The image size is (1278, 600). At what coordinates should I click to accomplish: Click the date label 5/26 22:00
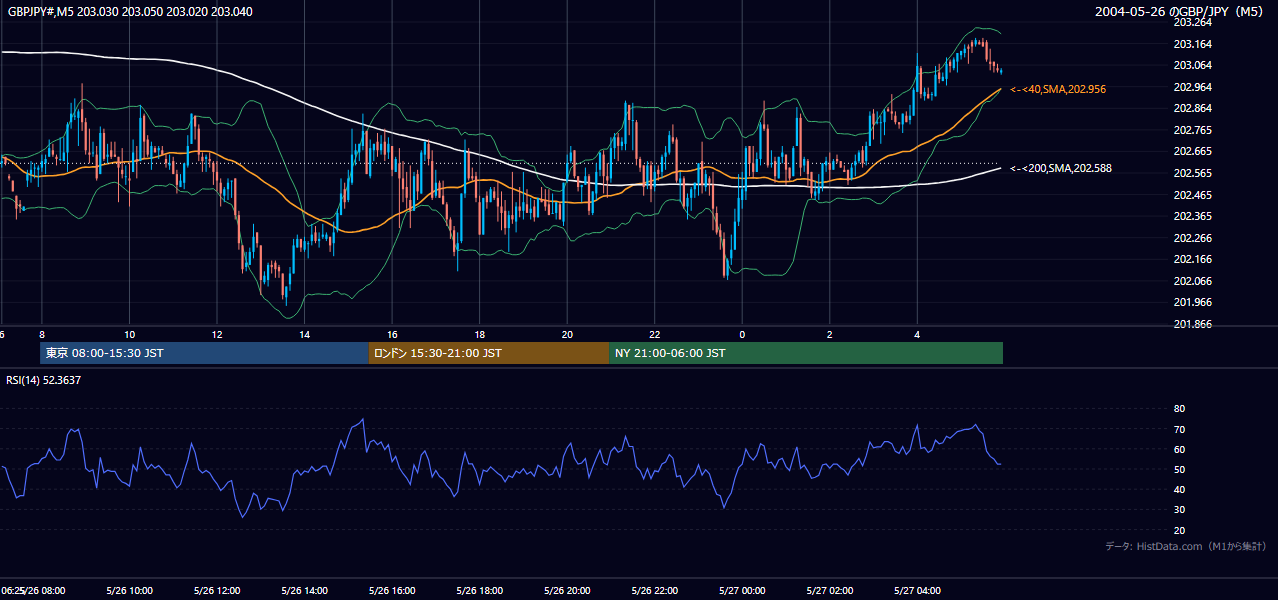coord(655,591)
